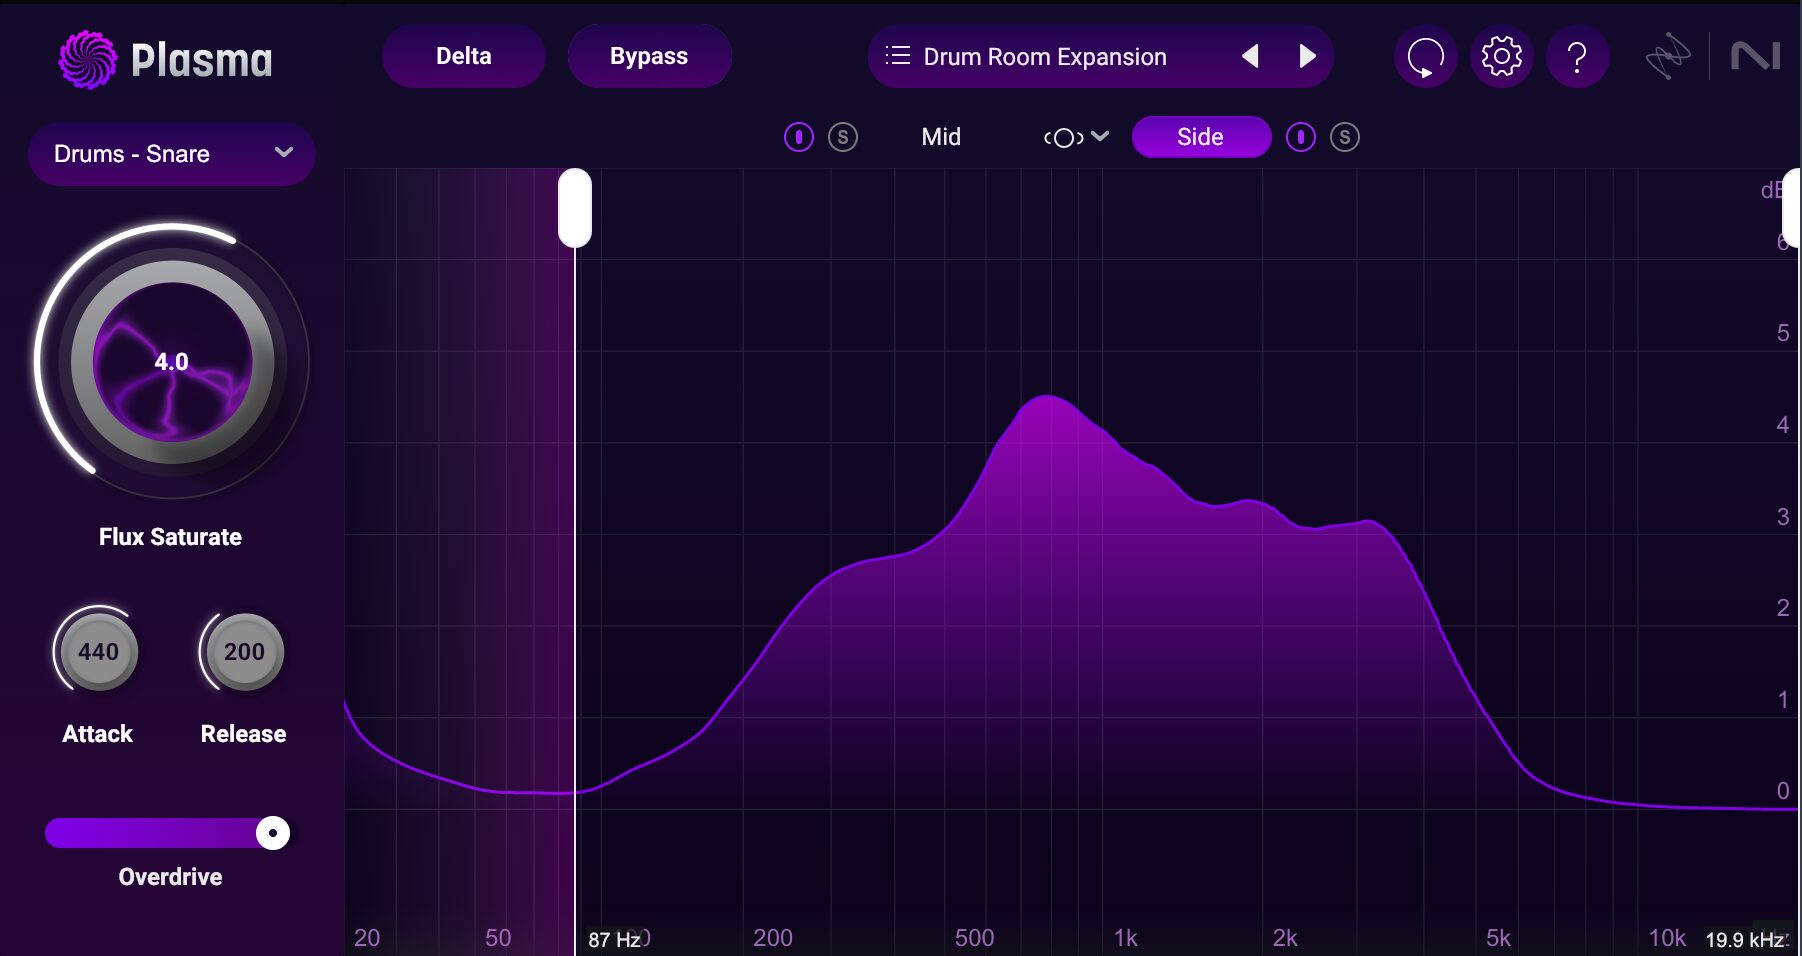Click the low frequency cutoff handle

pyautogui.click(x=575, y=208)
